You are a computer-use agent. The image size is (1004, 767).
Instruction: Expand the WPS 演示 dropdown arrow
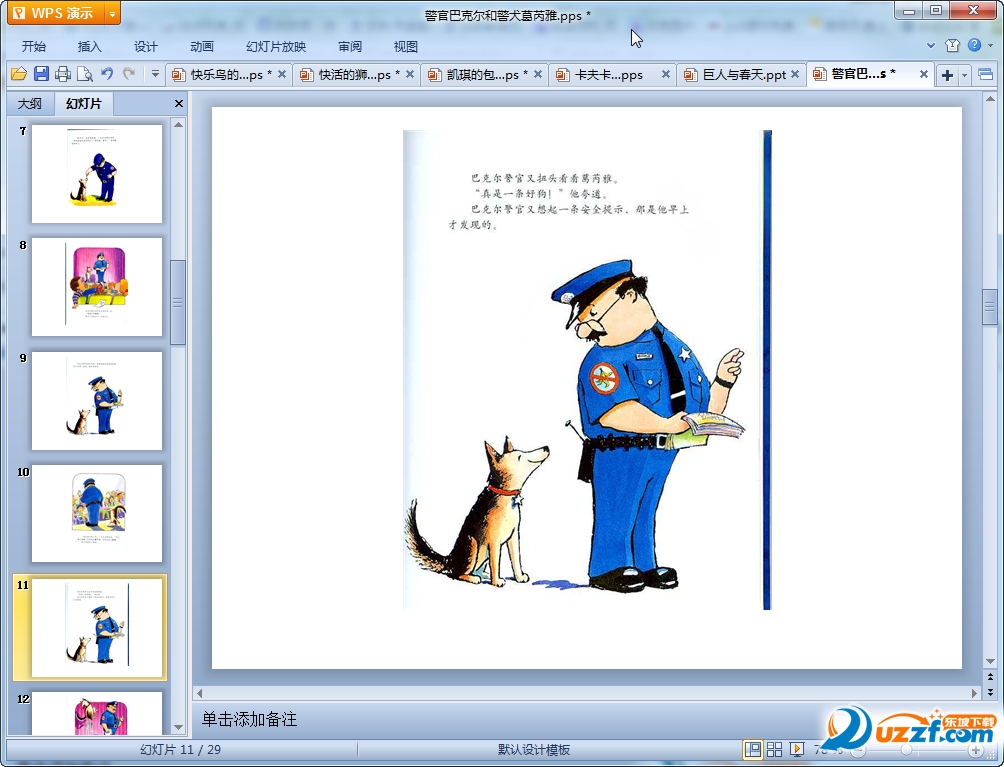pyautogui.click(x=112, y=13)
